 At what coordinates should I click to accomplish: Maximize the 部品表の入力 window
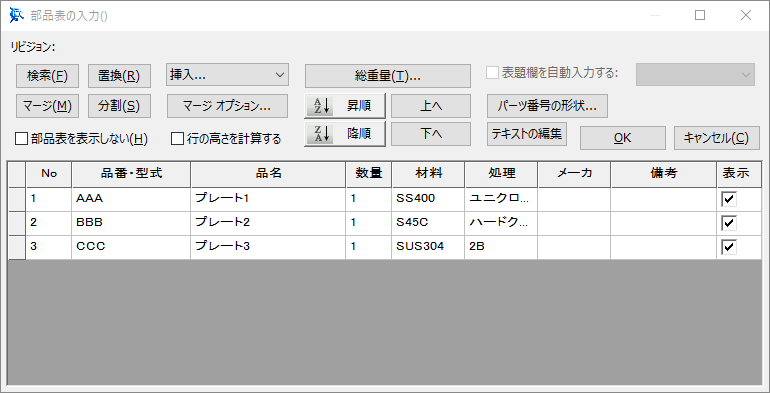pyautogui.click(x=700, y=16)
